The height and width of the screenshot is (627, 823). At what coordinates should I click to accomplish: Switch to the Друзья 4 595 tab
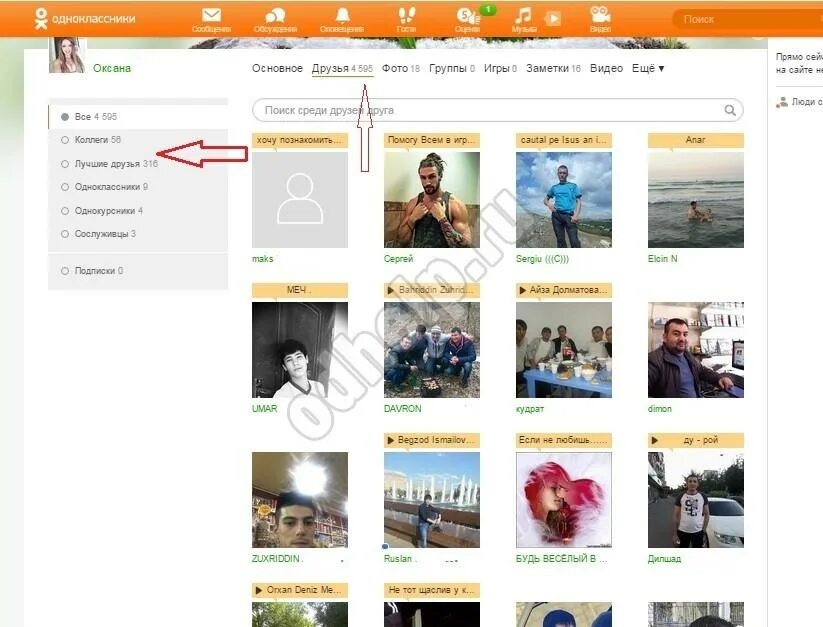coord(342,68)
